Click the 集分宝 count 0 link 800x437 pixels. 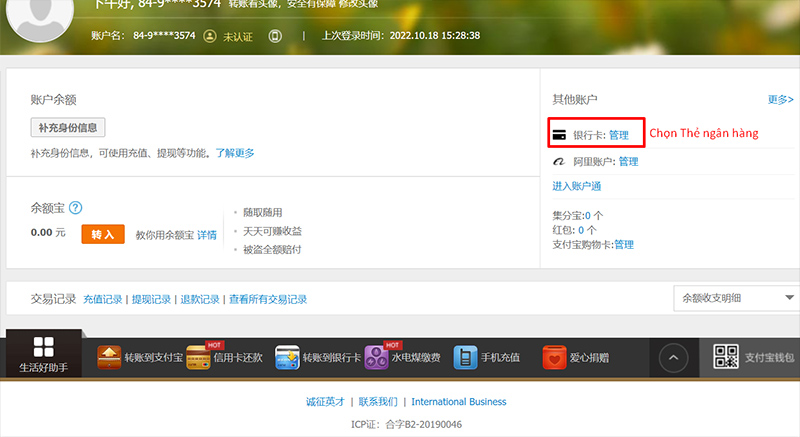coord(588,216)
